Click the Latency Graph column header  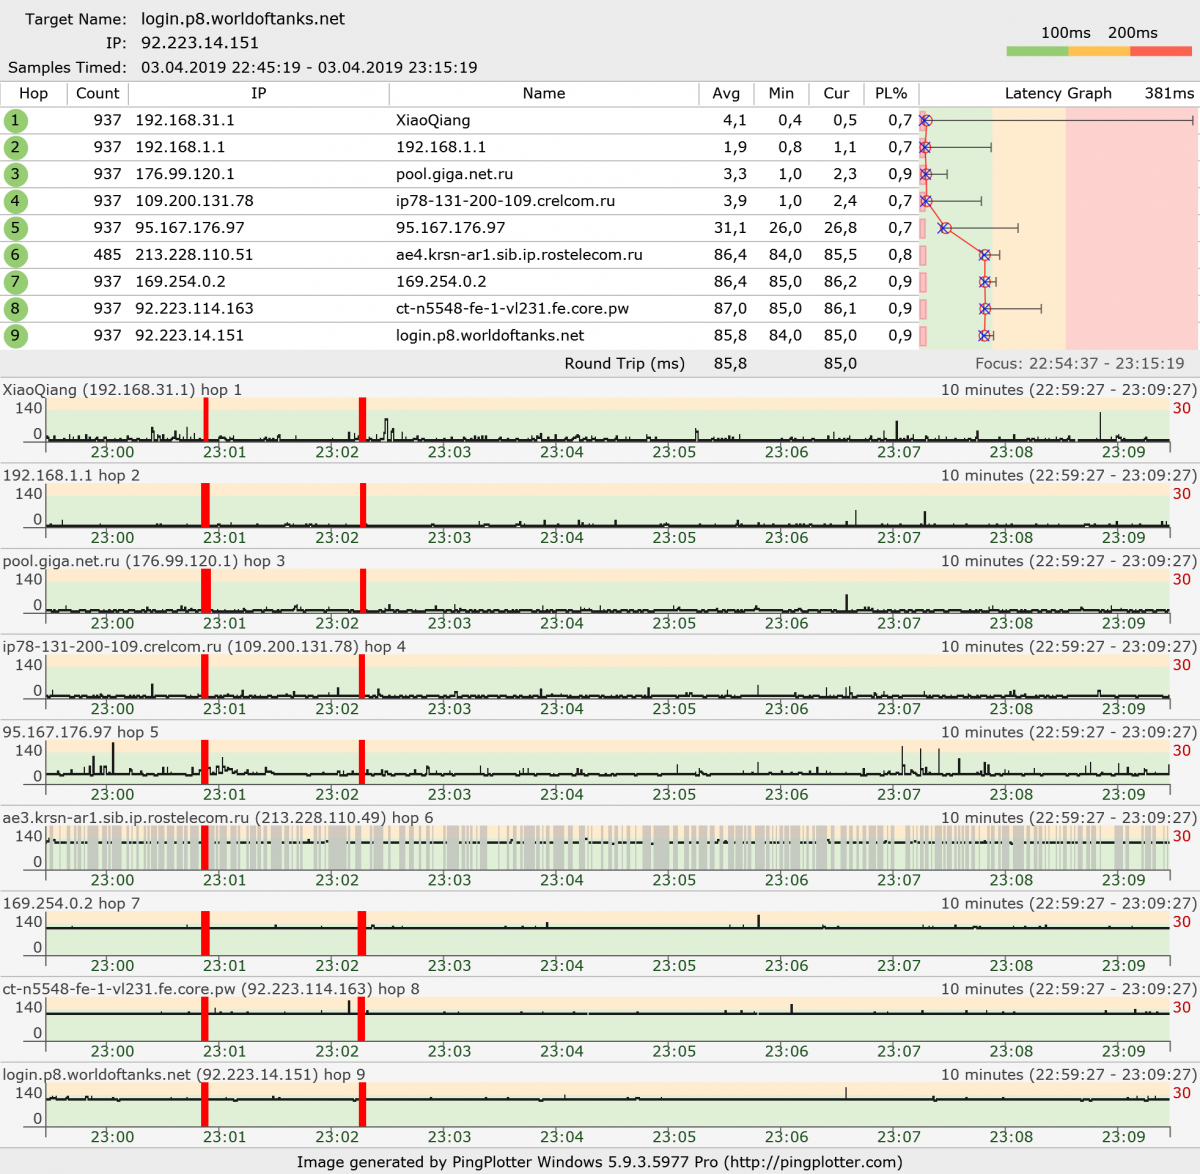[1058, 93]
